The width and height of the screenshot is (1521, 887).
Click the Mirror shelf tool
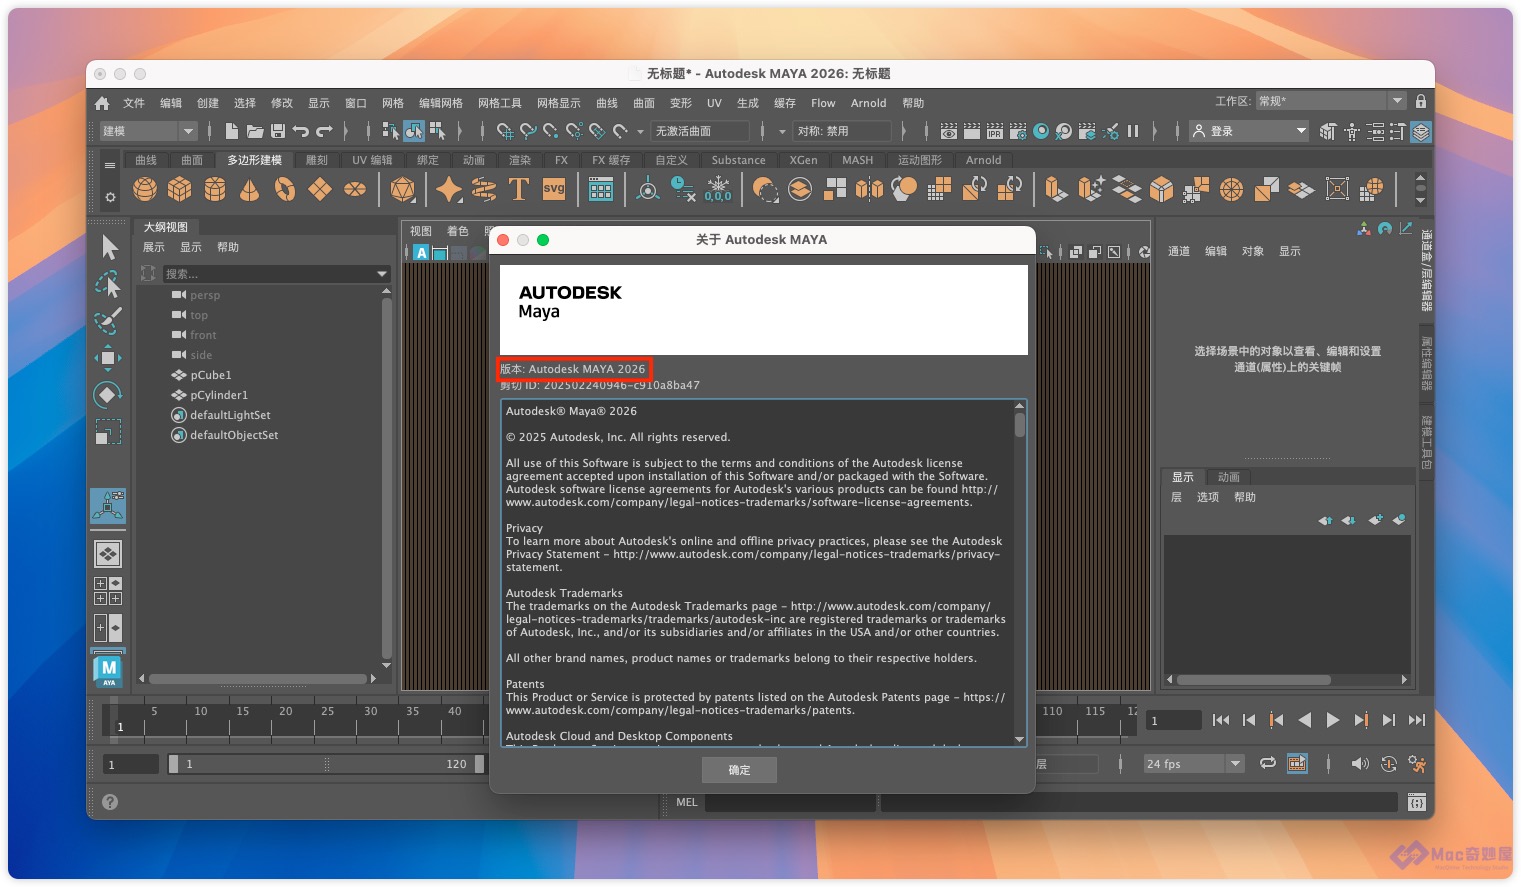click(870, 189)
